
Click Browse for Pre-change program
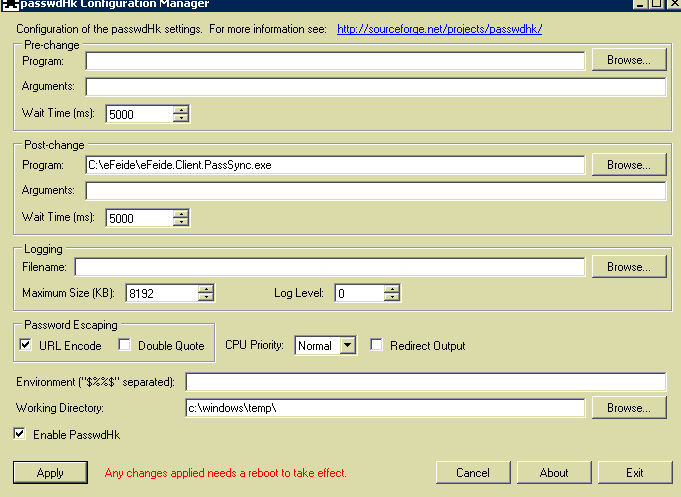click(629, 60)
